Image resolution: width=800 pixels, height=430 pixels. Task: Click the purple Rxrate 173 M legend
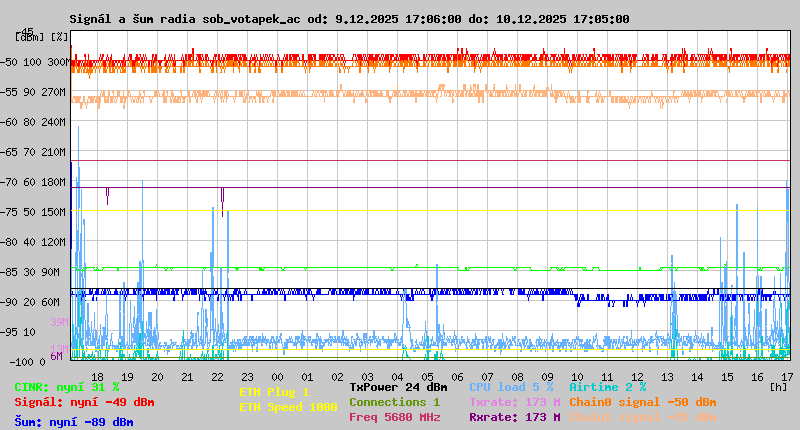coord(514,417)
